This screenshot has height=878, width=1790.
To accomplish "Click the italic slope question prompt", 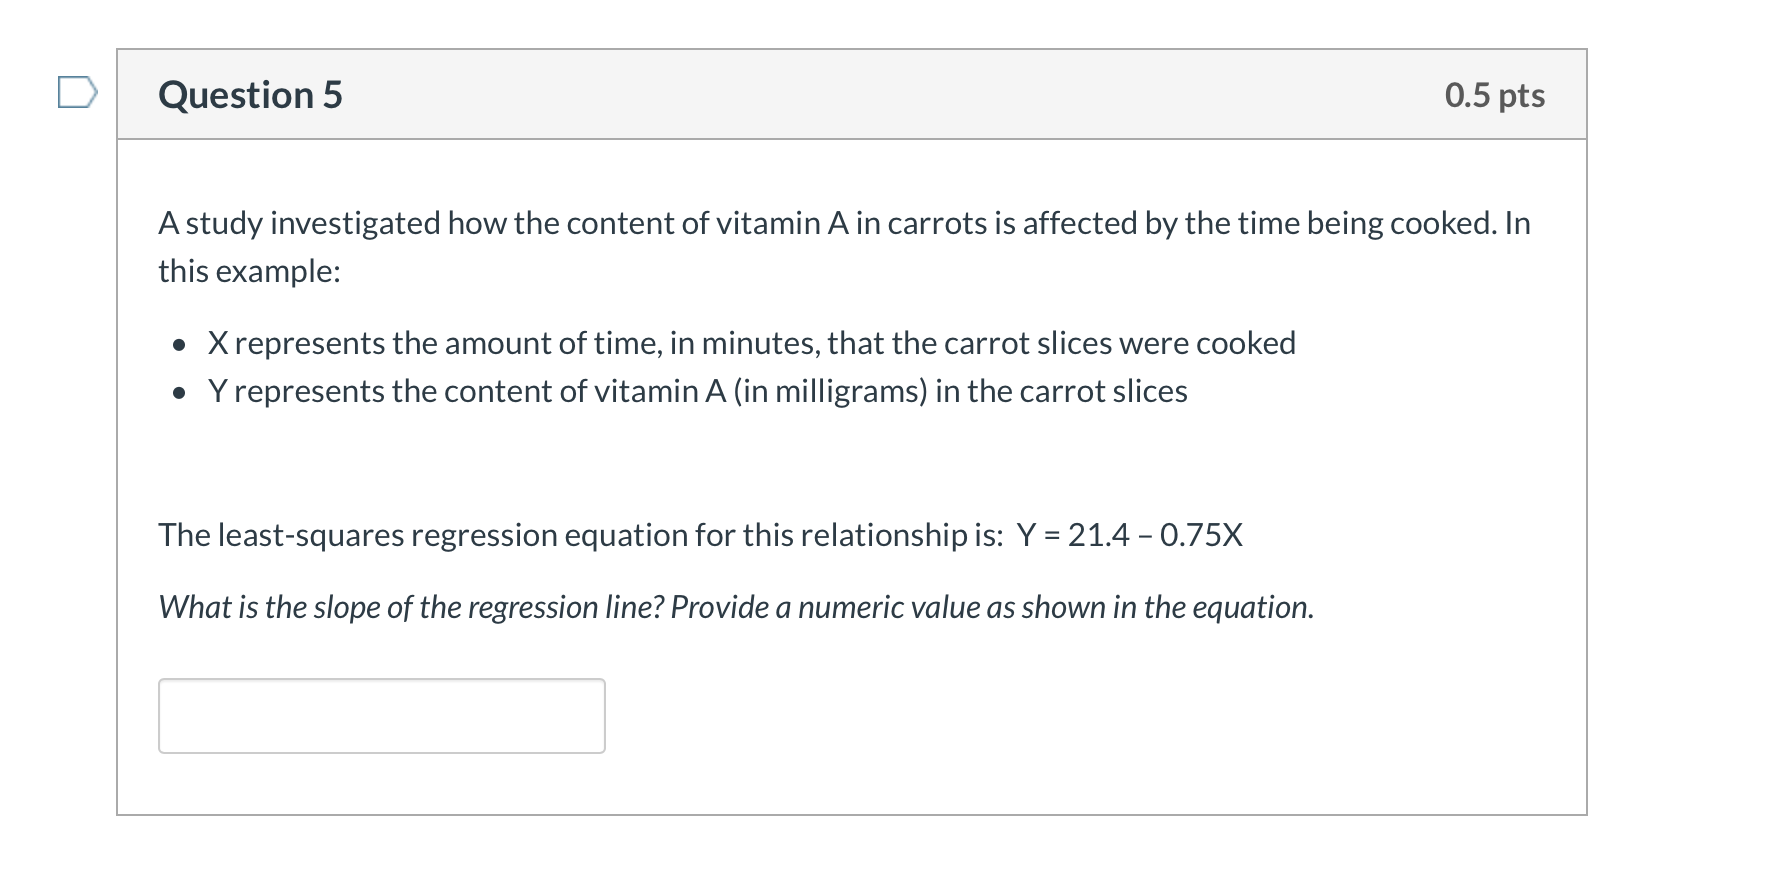I will (735, 607).
